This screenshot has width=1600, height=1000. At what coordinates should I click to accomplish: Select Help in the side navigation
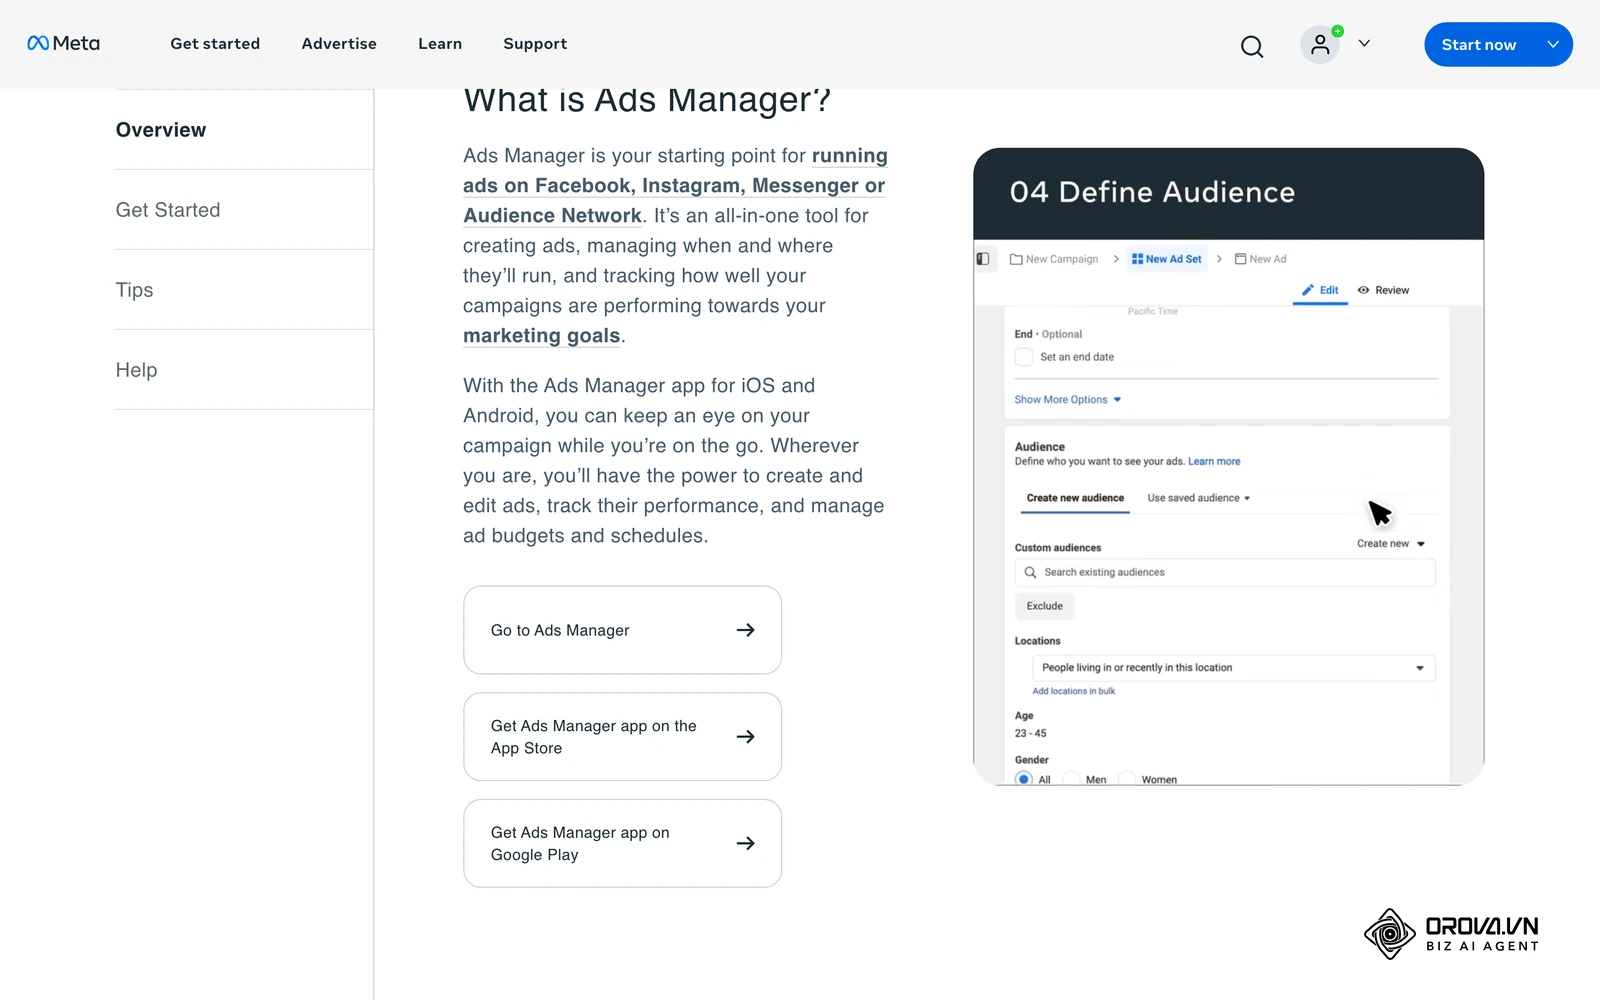point(136,370)
